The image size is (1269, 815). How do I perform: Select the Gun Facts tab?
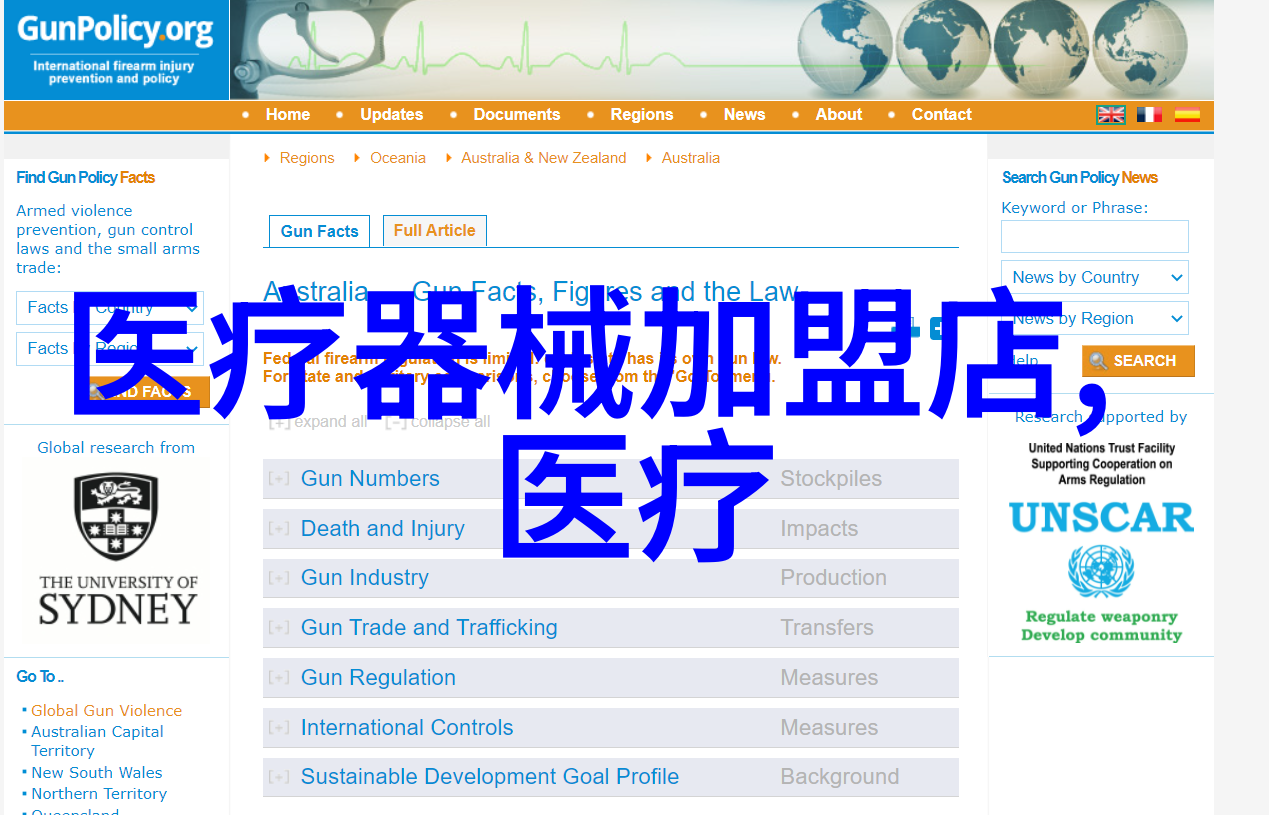319,231
